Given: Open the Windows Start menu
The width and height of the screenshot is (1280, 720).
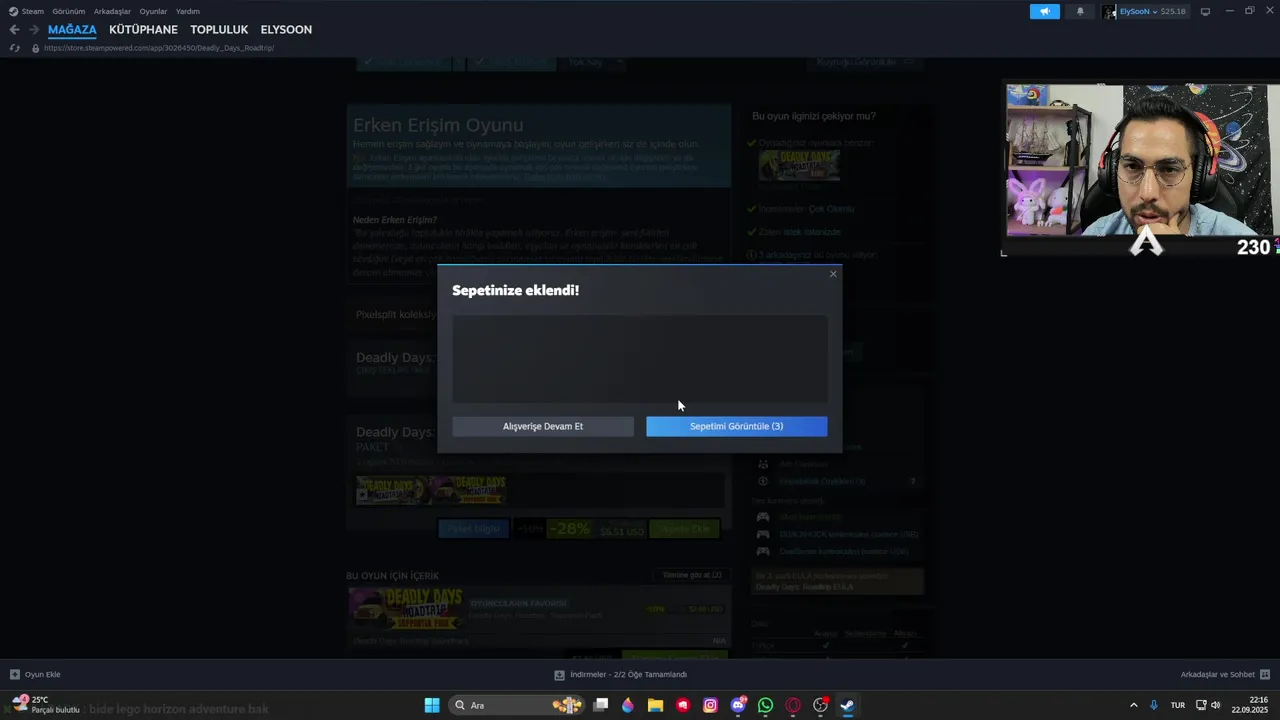Looking at the screenshot, I should [432, 705].
